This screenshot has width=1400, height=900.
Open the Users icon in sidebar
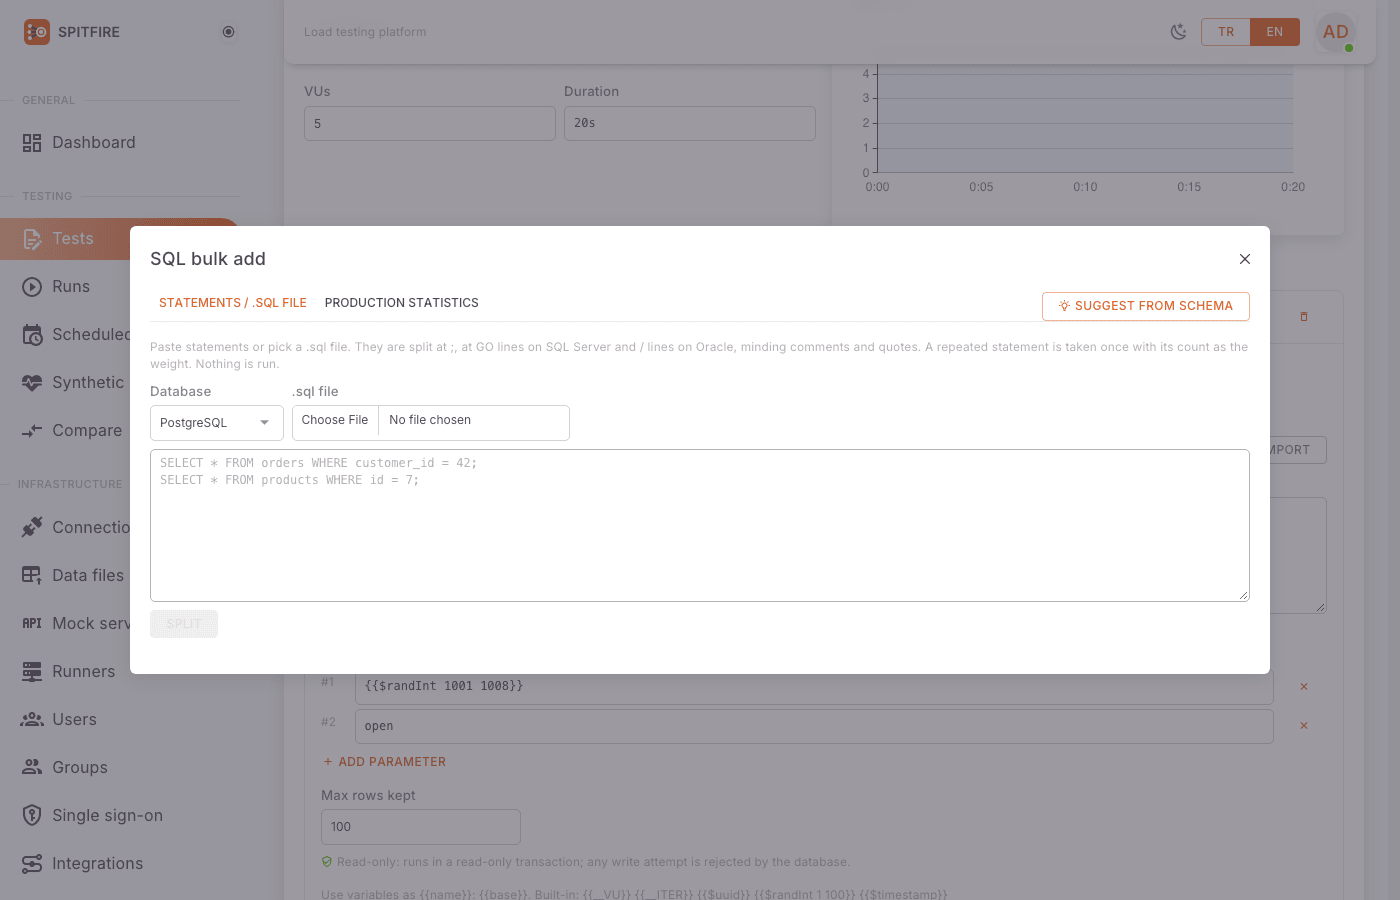pyautogui.click(x=32, y=719)
